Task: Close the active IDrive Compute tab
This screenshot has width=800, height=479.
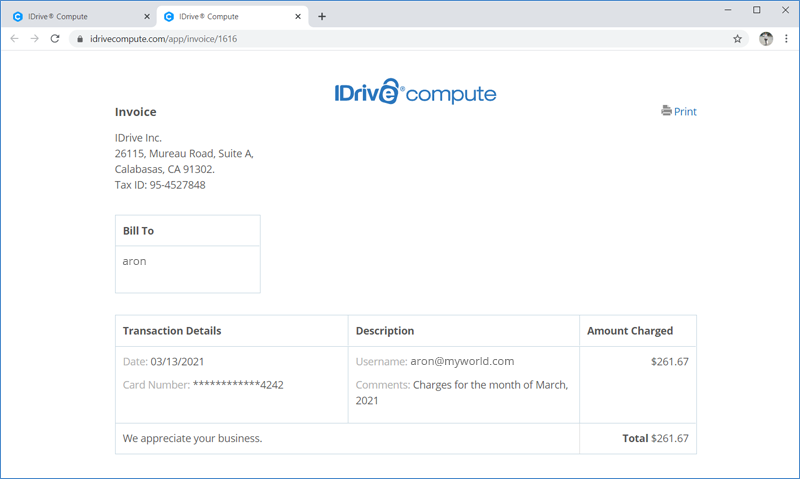Action: [x=298, y=16]
